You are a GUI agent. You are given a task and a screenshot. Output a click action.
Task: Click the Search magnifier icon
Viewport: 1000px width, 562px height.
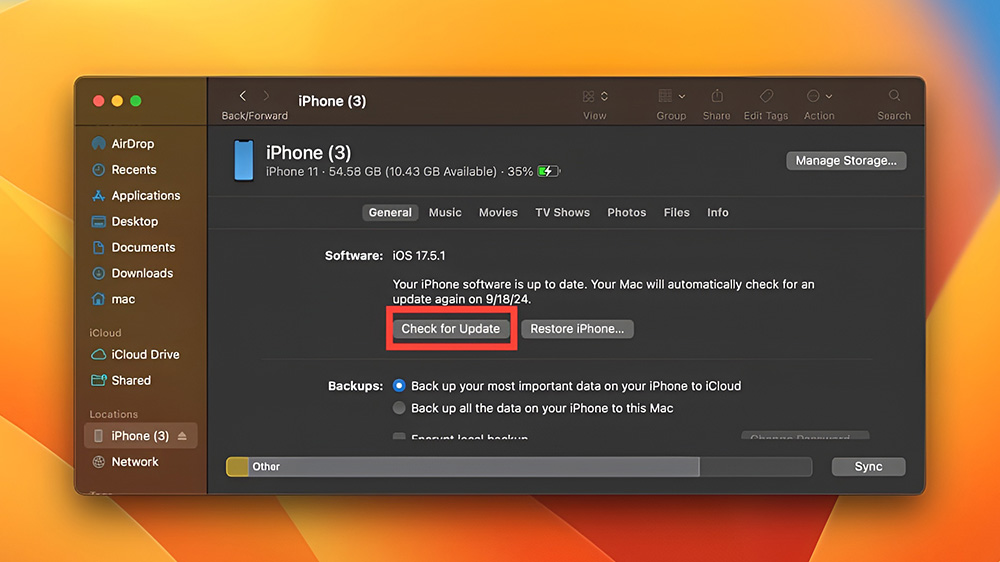pyautogui.click(x=894, y=96)
